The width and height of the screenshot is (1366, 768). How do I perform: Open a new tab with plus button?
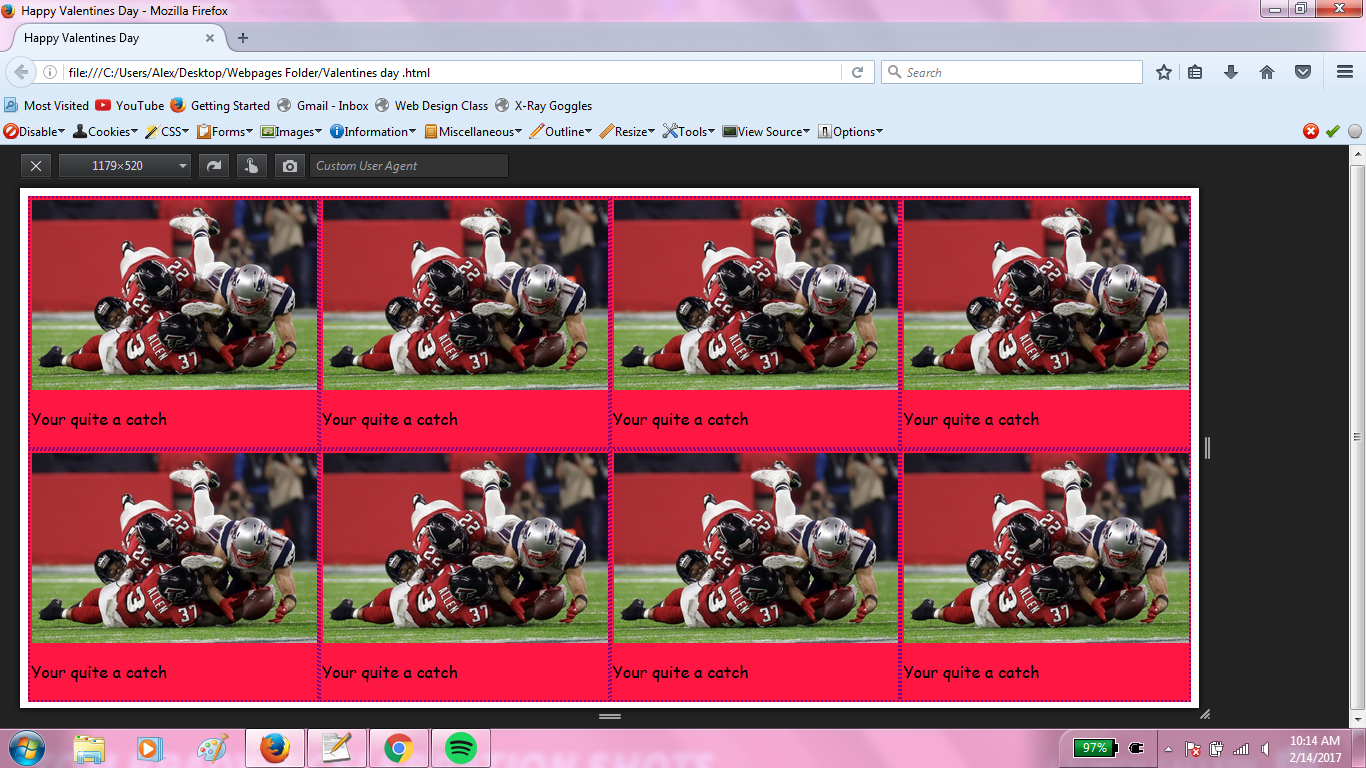click(x=243, y=38)
